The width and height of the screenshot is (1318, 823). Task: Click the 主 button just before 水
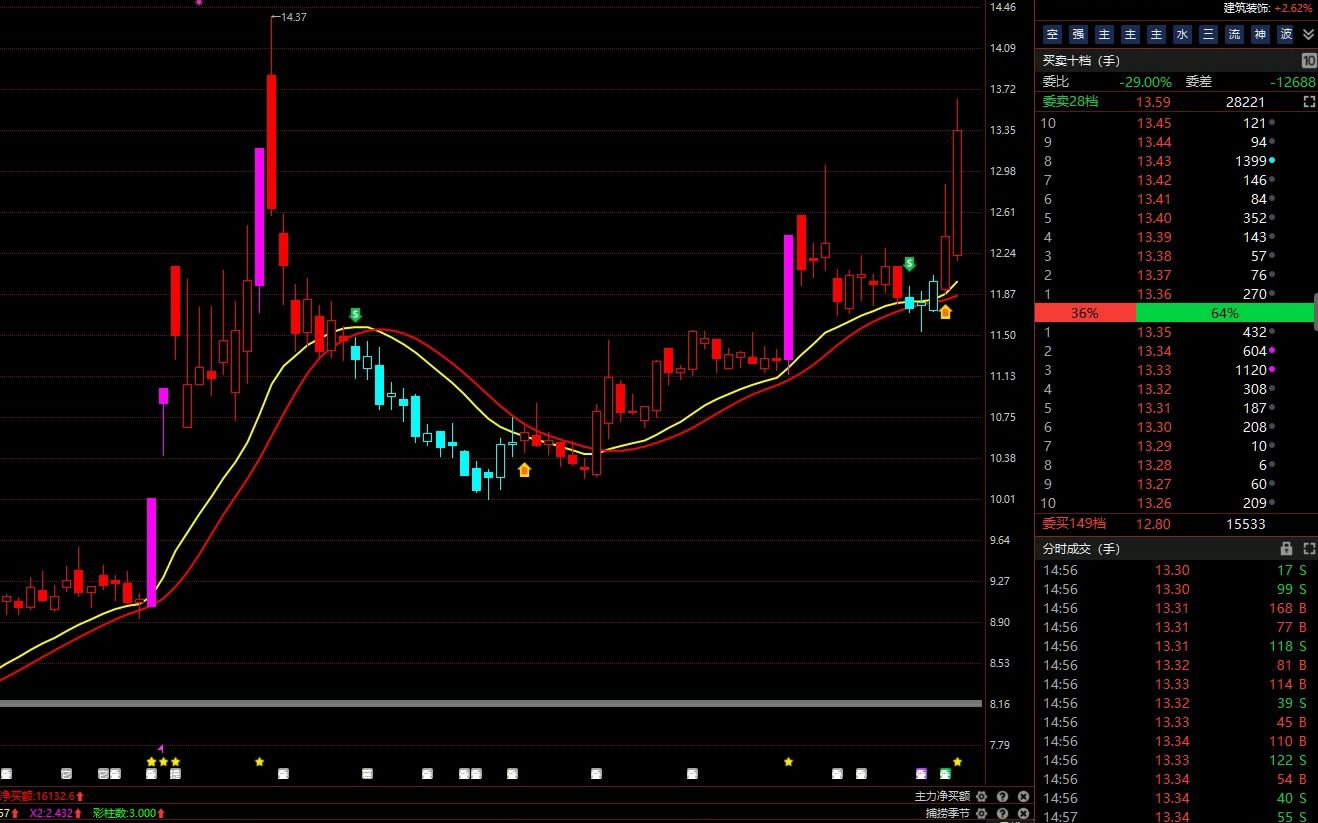[1156, 34]
